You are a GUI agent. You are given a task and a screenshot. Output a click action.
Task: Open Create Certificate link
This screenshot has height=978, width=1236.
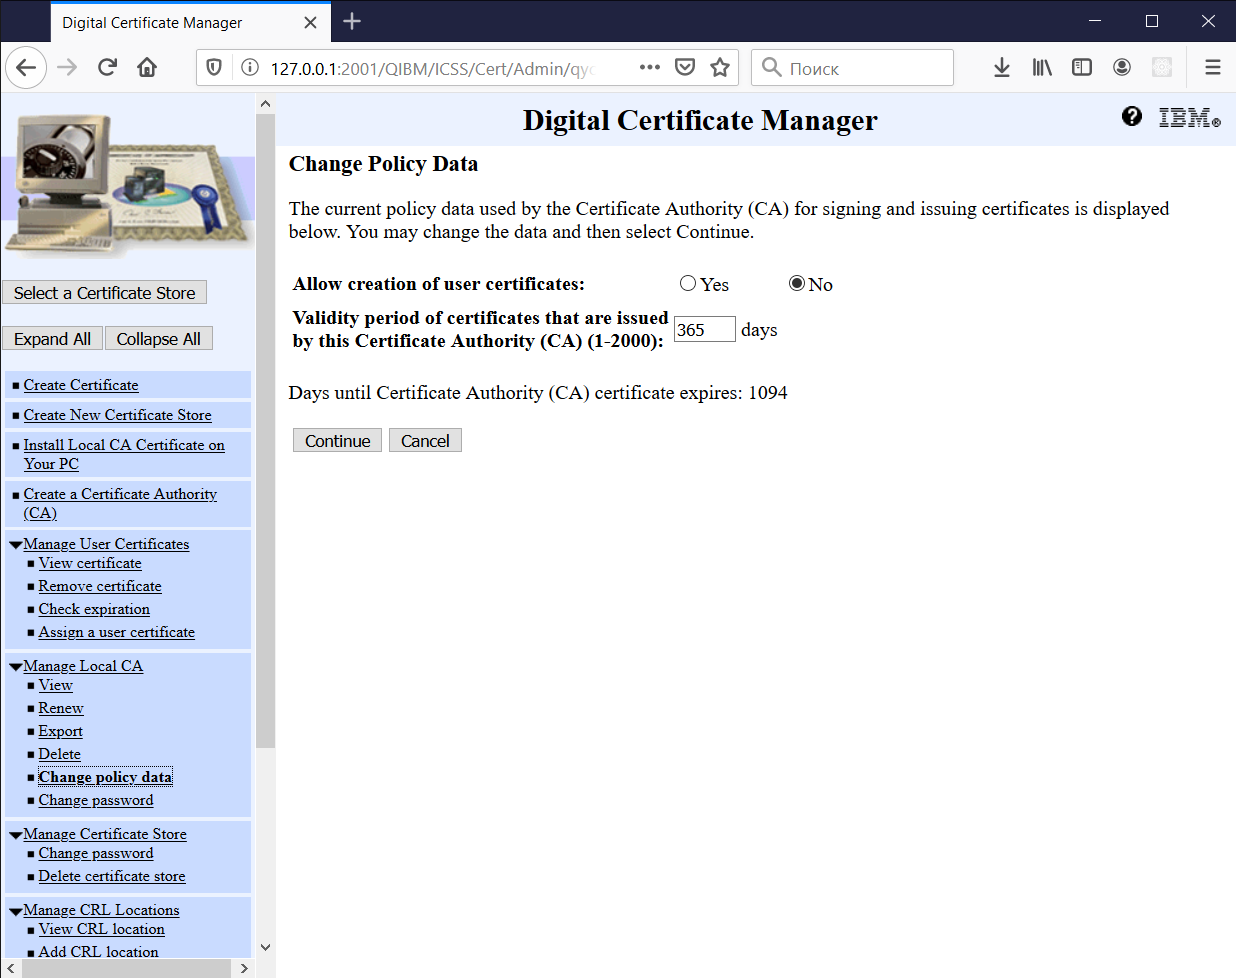pyautogui.click(x=81, y=385)
